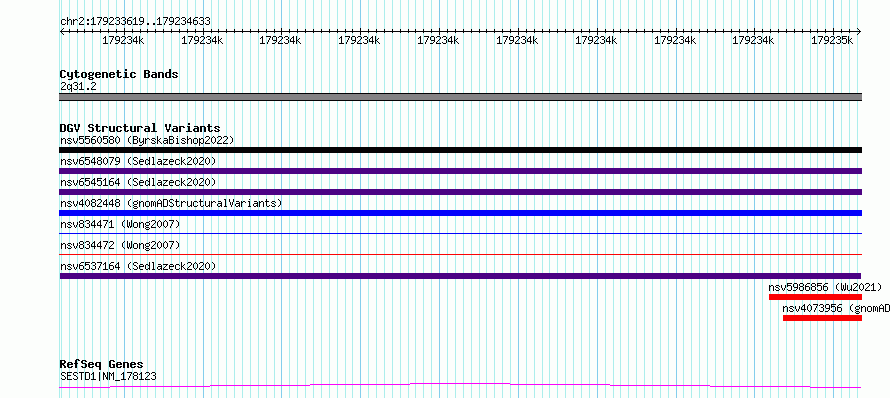Click the thin blue line under nsv834471
This screenshot has width=890, height=398.
click(x=460, y=233)
